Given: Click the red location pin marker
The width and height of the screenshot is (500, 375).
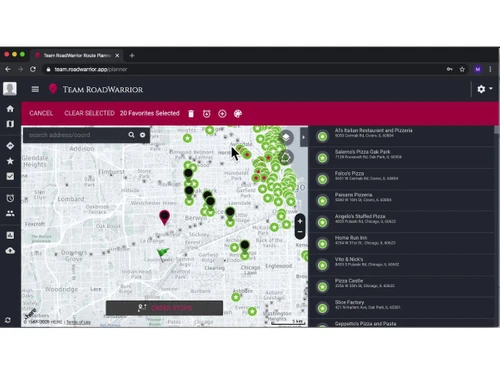Looking at the screenshot, I should (164, 217).
